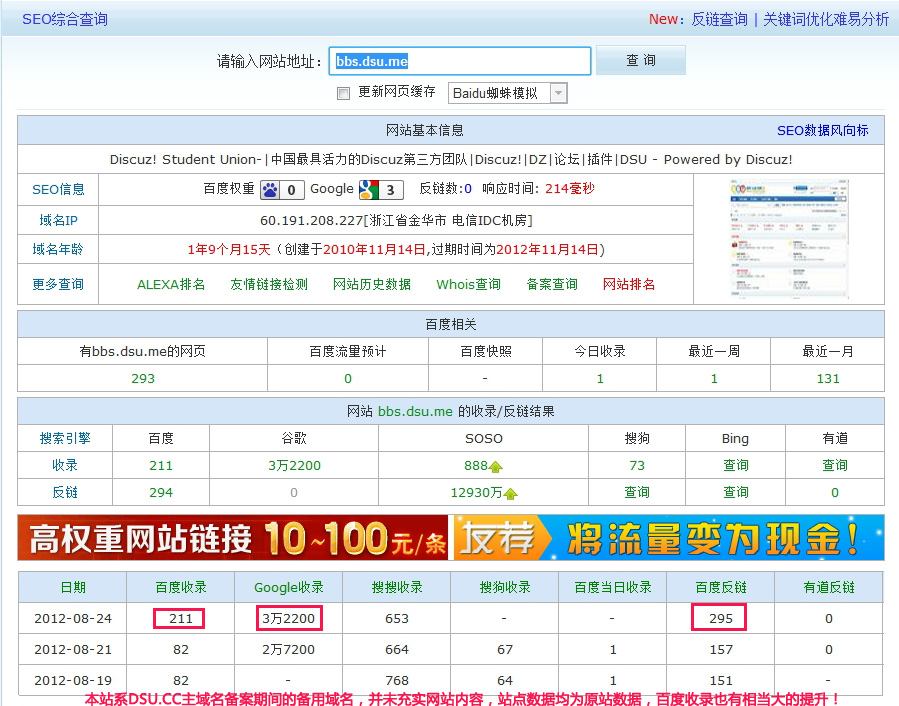Click the 搜索引擎 row header
Image resolution: width=899 pixels, height=706 pixels.
[65, 439]
